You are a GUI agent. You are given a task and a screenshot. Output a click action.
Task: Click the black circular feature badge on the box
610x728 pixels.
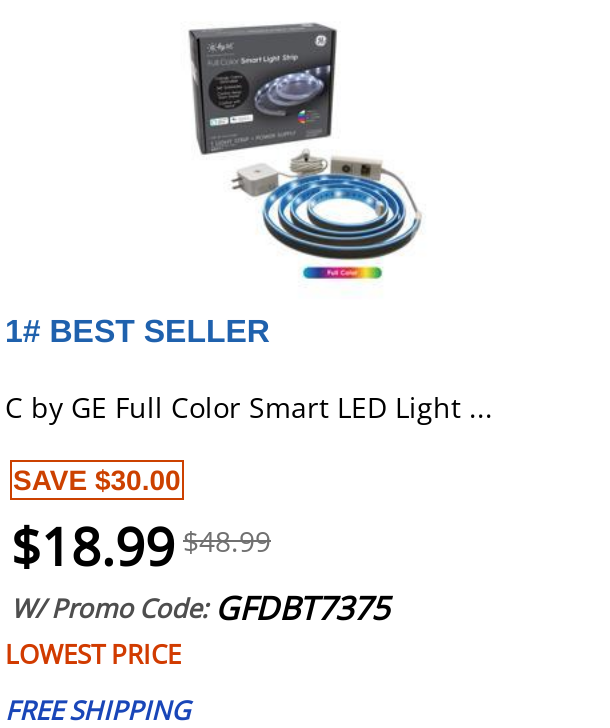(229, 90)
